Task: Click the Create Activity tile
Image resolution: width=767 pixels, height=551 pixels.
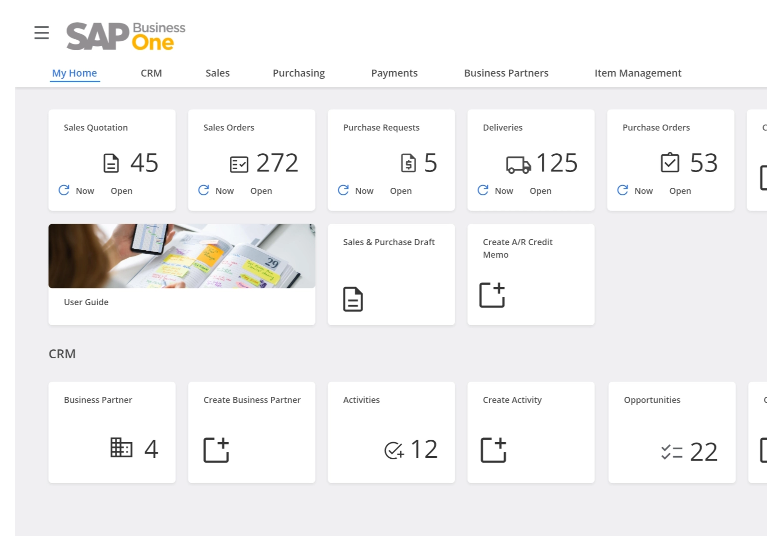Action: (x=531, y=432)
